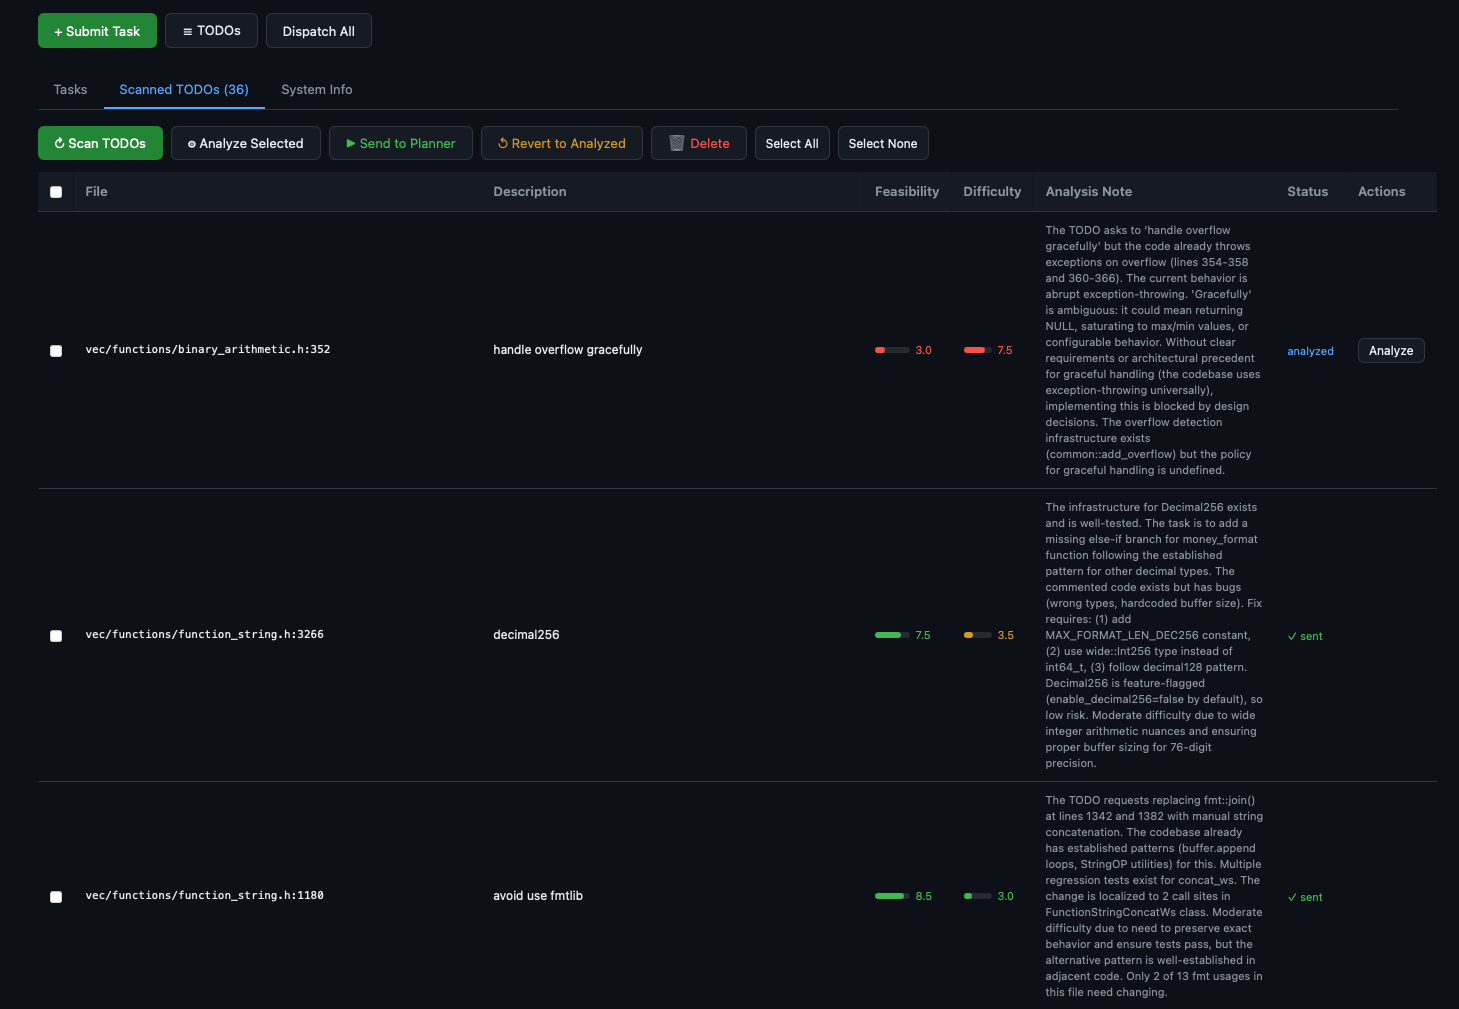Viewport: 1459px width, 1009px height.
Task: Click the trash can icon in Delete
Action: pyautogui.click(x=677, y=143)
